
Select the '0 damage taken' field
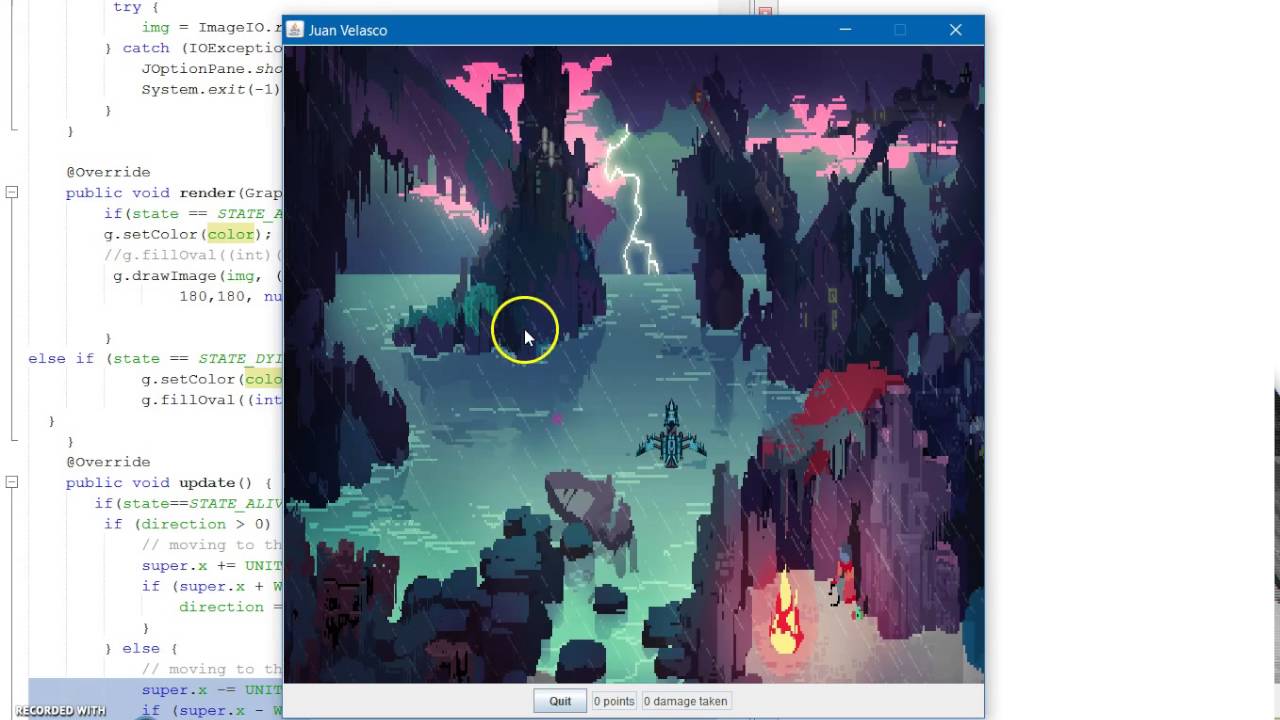tap(685, 701)
